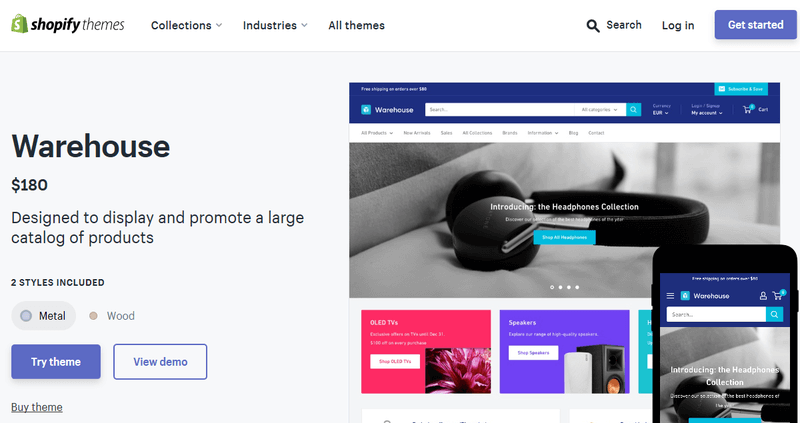
Task: Click the teal search button in preview
Action: pyautogui.click(x=633, y=110)
